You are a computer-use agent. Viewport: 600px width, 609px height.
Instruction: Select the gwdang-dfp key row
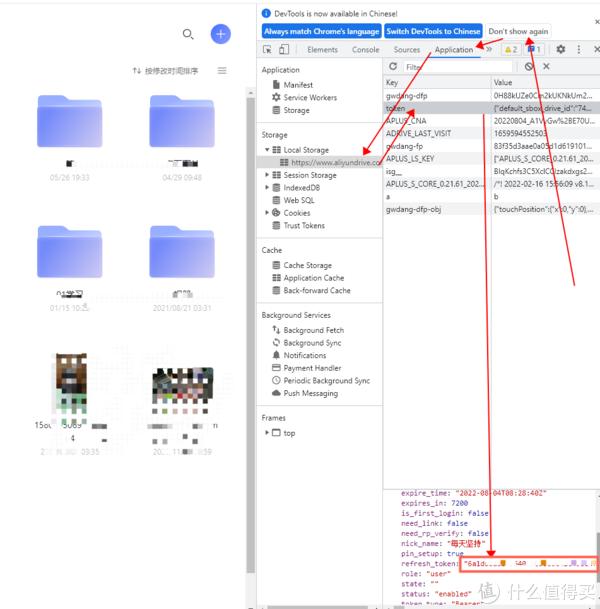coord(491,96)
